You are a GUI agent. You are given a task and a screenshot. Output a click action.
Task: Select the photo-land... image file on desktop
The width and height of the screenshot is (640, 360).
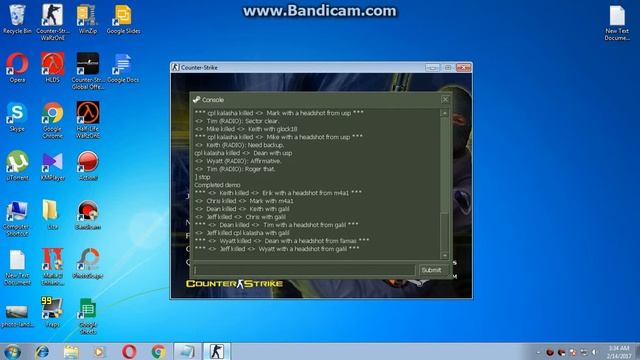[17, 316]
